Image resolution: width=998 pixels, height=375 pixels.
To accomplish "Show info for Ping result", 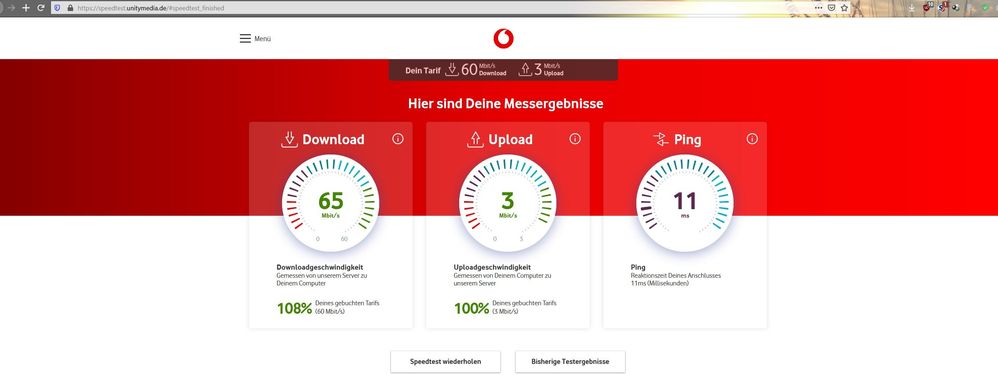I will pyautogui.click(x=752, y=139).
